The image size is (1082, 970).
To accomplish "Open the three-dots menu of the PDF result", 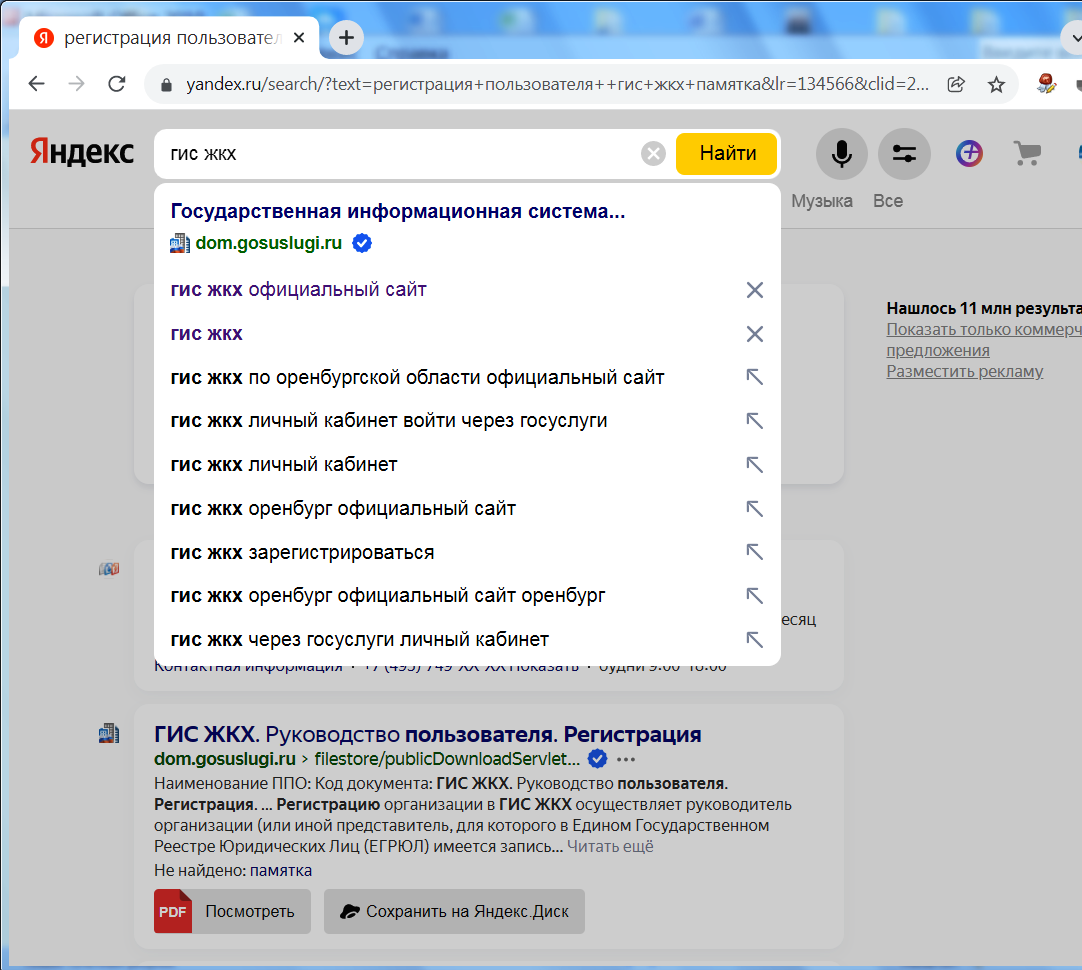I will coord(626,760).
